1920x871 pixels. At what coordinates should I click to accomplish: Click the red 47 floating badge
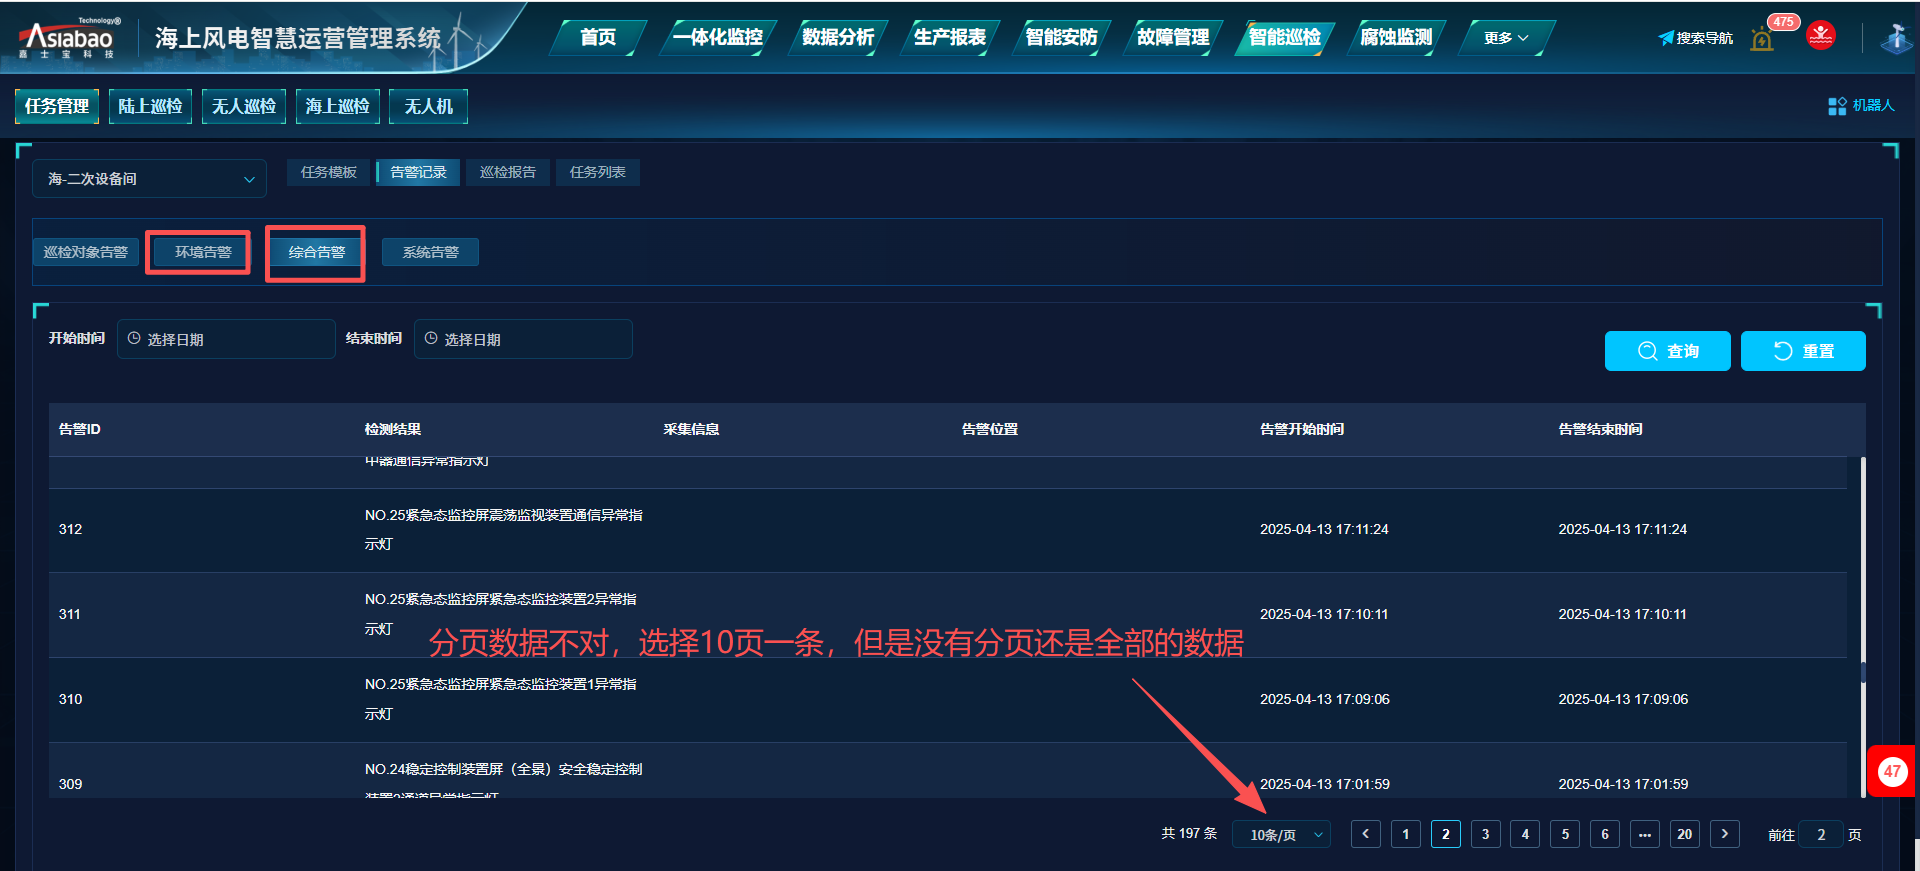point(1891,771)
